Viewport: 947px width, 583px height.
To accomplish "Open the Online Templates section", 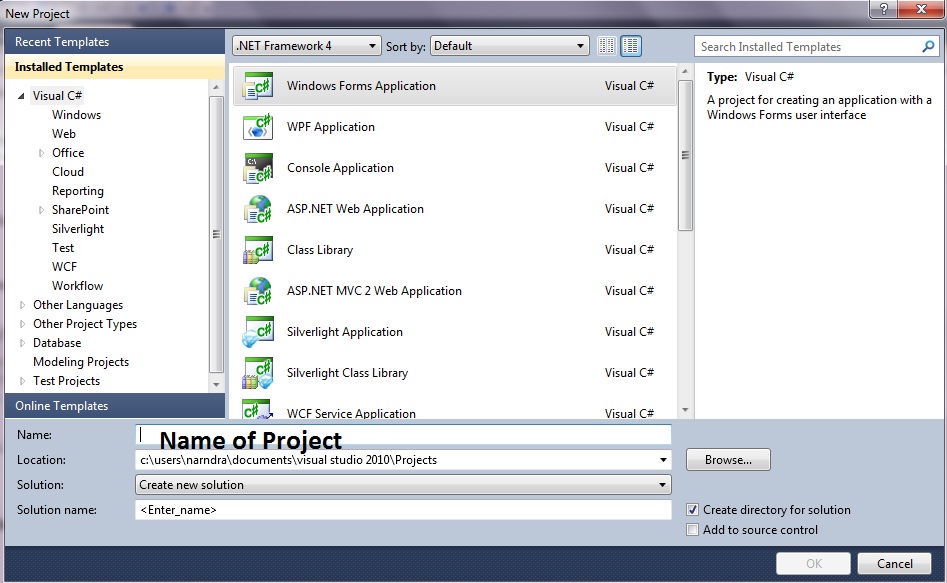I will click(x=115, y=406).
